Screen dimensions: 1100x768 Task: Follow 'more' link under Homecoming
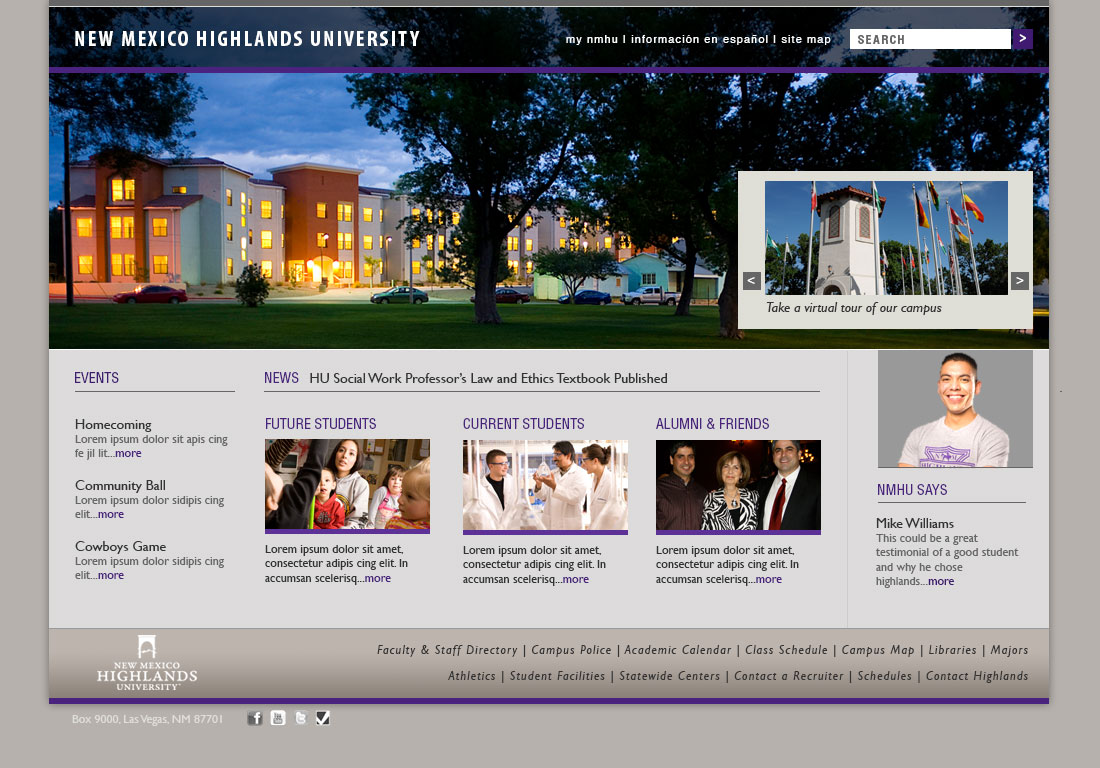[x=128, y=453]
